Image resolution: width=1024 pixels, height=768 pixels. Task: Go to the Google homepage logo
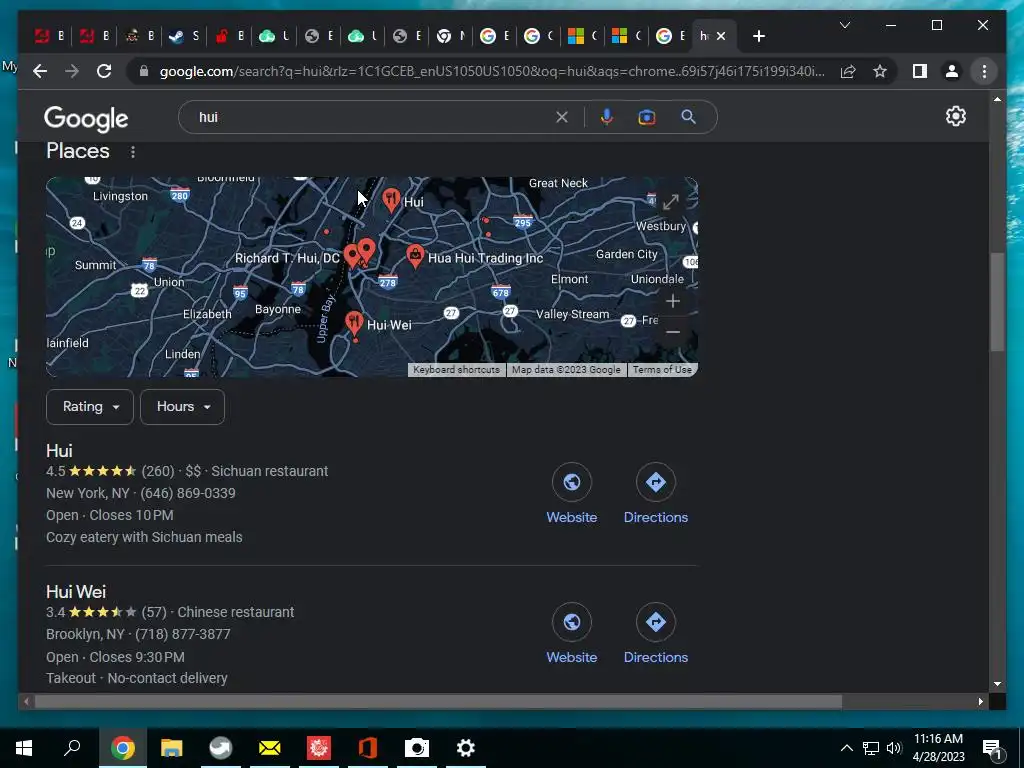(x=86, y=118)
